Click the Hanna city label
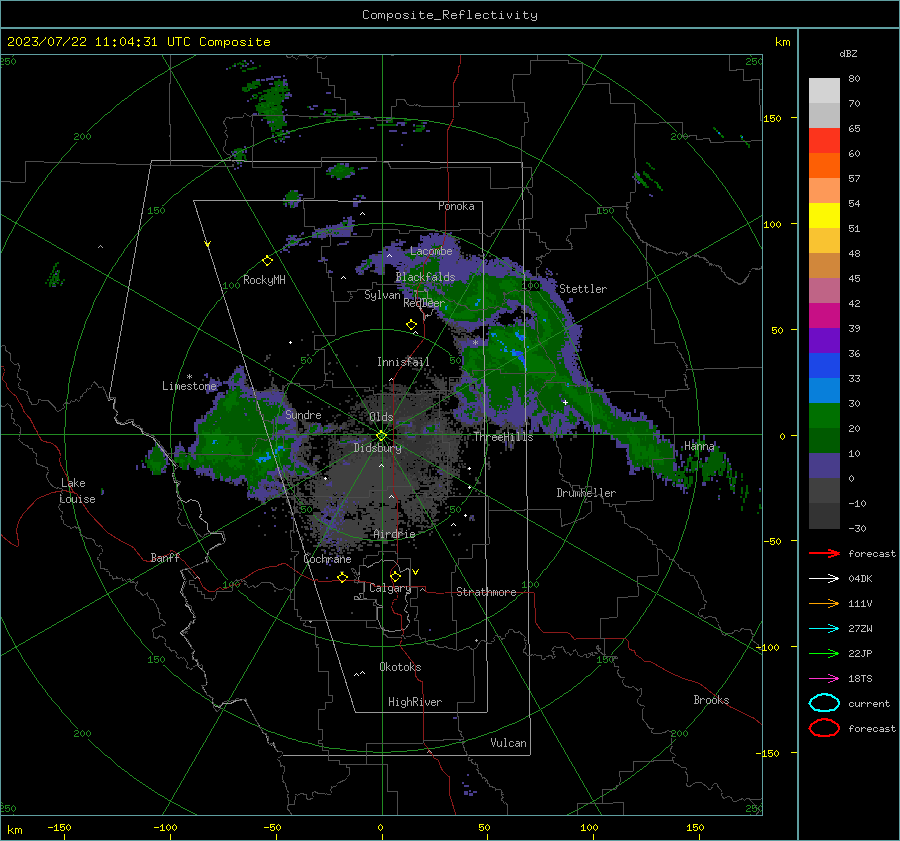This screenshot has width=900, height=841. (699, 446)
